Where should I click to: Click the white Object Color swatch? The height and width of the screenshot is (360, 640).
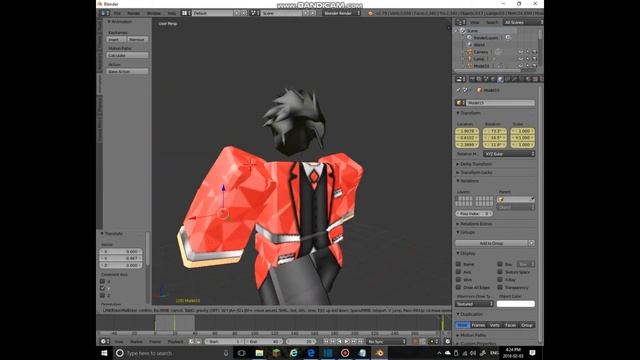click(516, 304)
